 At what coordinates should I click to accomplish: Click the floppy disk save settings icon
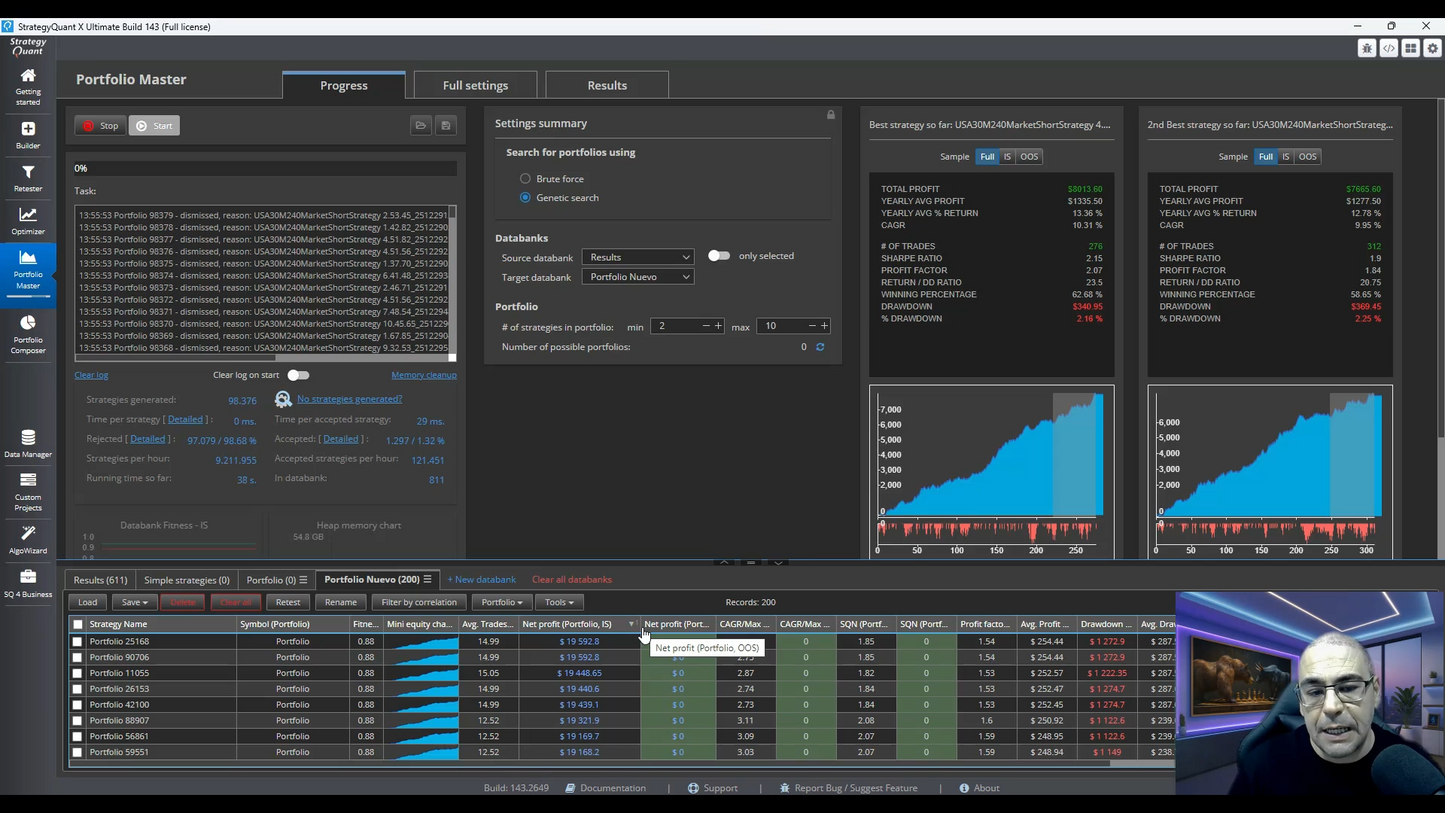point(446,126)
